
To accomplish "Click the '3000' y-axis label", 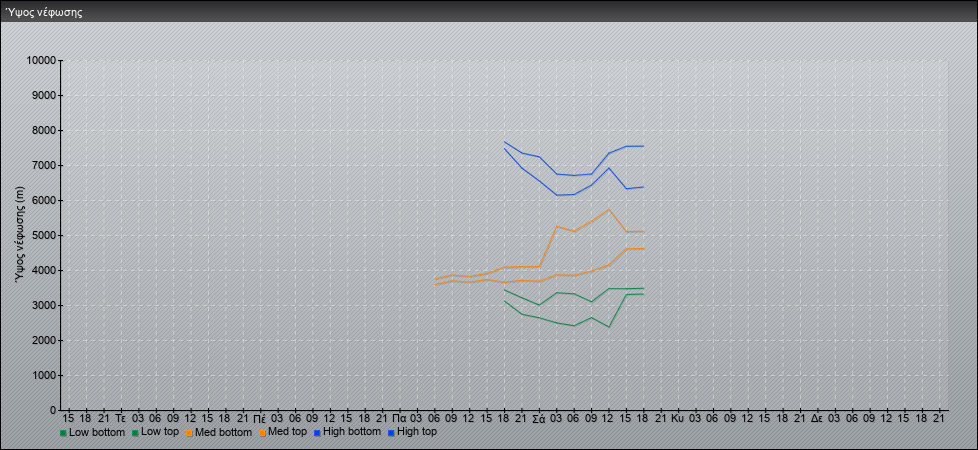I will coord(44,305).
